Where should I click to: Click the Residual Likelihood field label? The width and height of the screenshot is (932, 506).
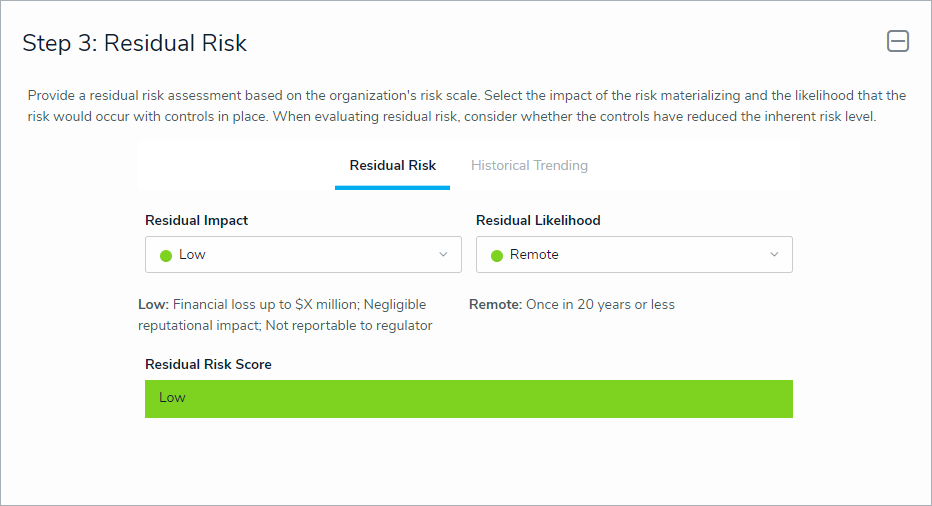pos(538,220)
